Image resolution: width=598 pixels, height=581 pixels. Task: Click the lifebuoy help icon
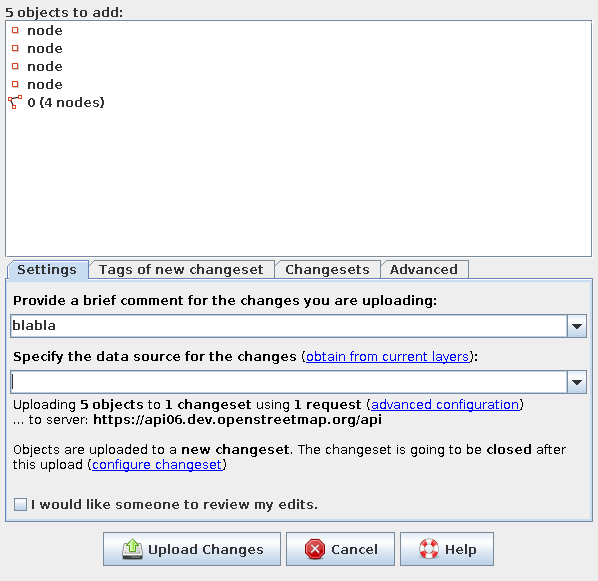429,549
